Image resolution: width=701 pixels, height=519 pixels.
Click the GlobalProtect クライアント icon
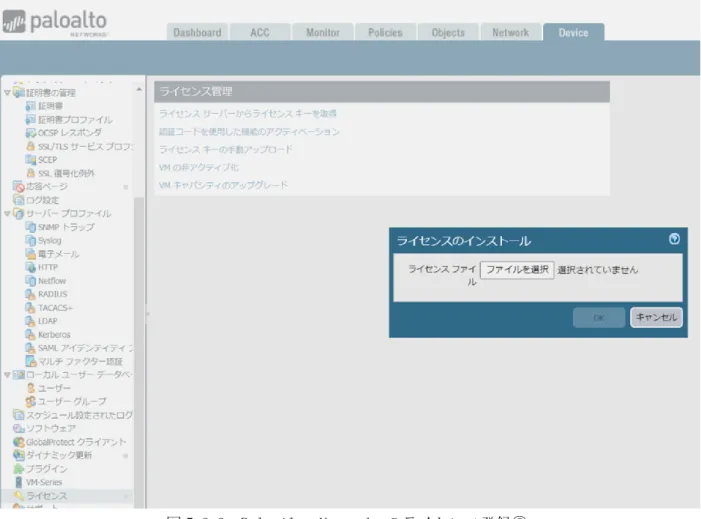(19, 442)
